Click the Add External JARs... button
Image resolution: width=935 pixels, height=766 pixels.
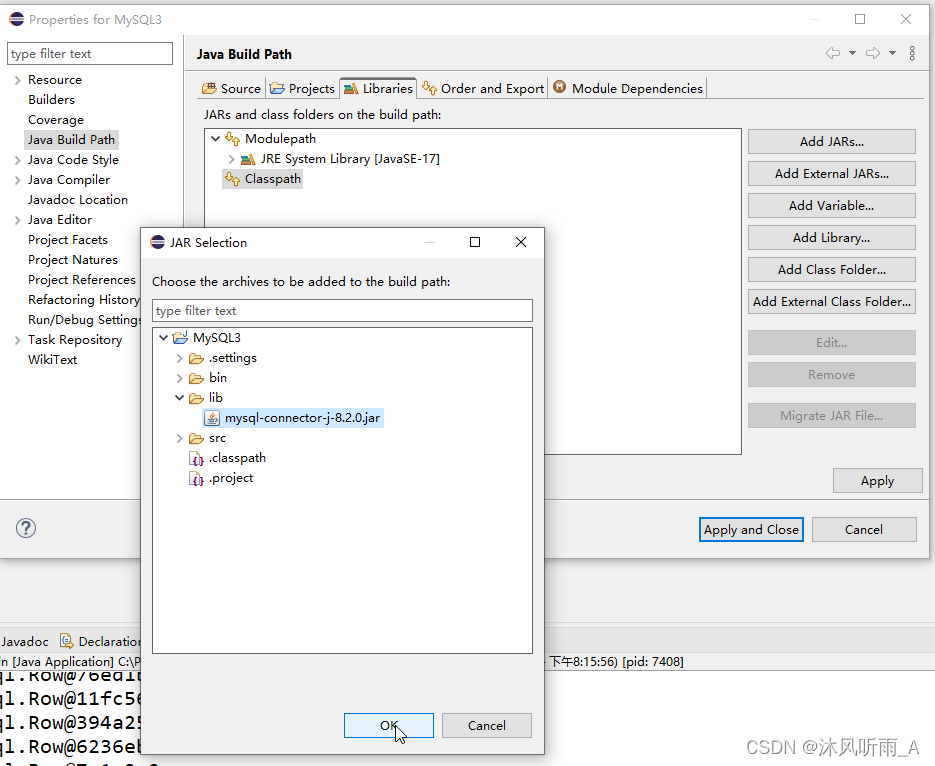click(832, 173)
